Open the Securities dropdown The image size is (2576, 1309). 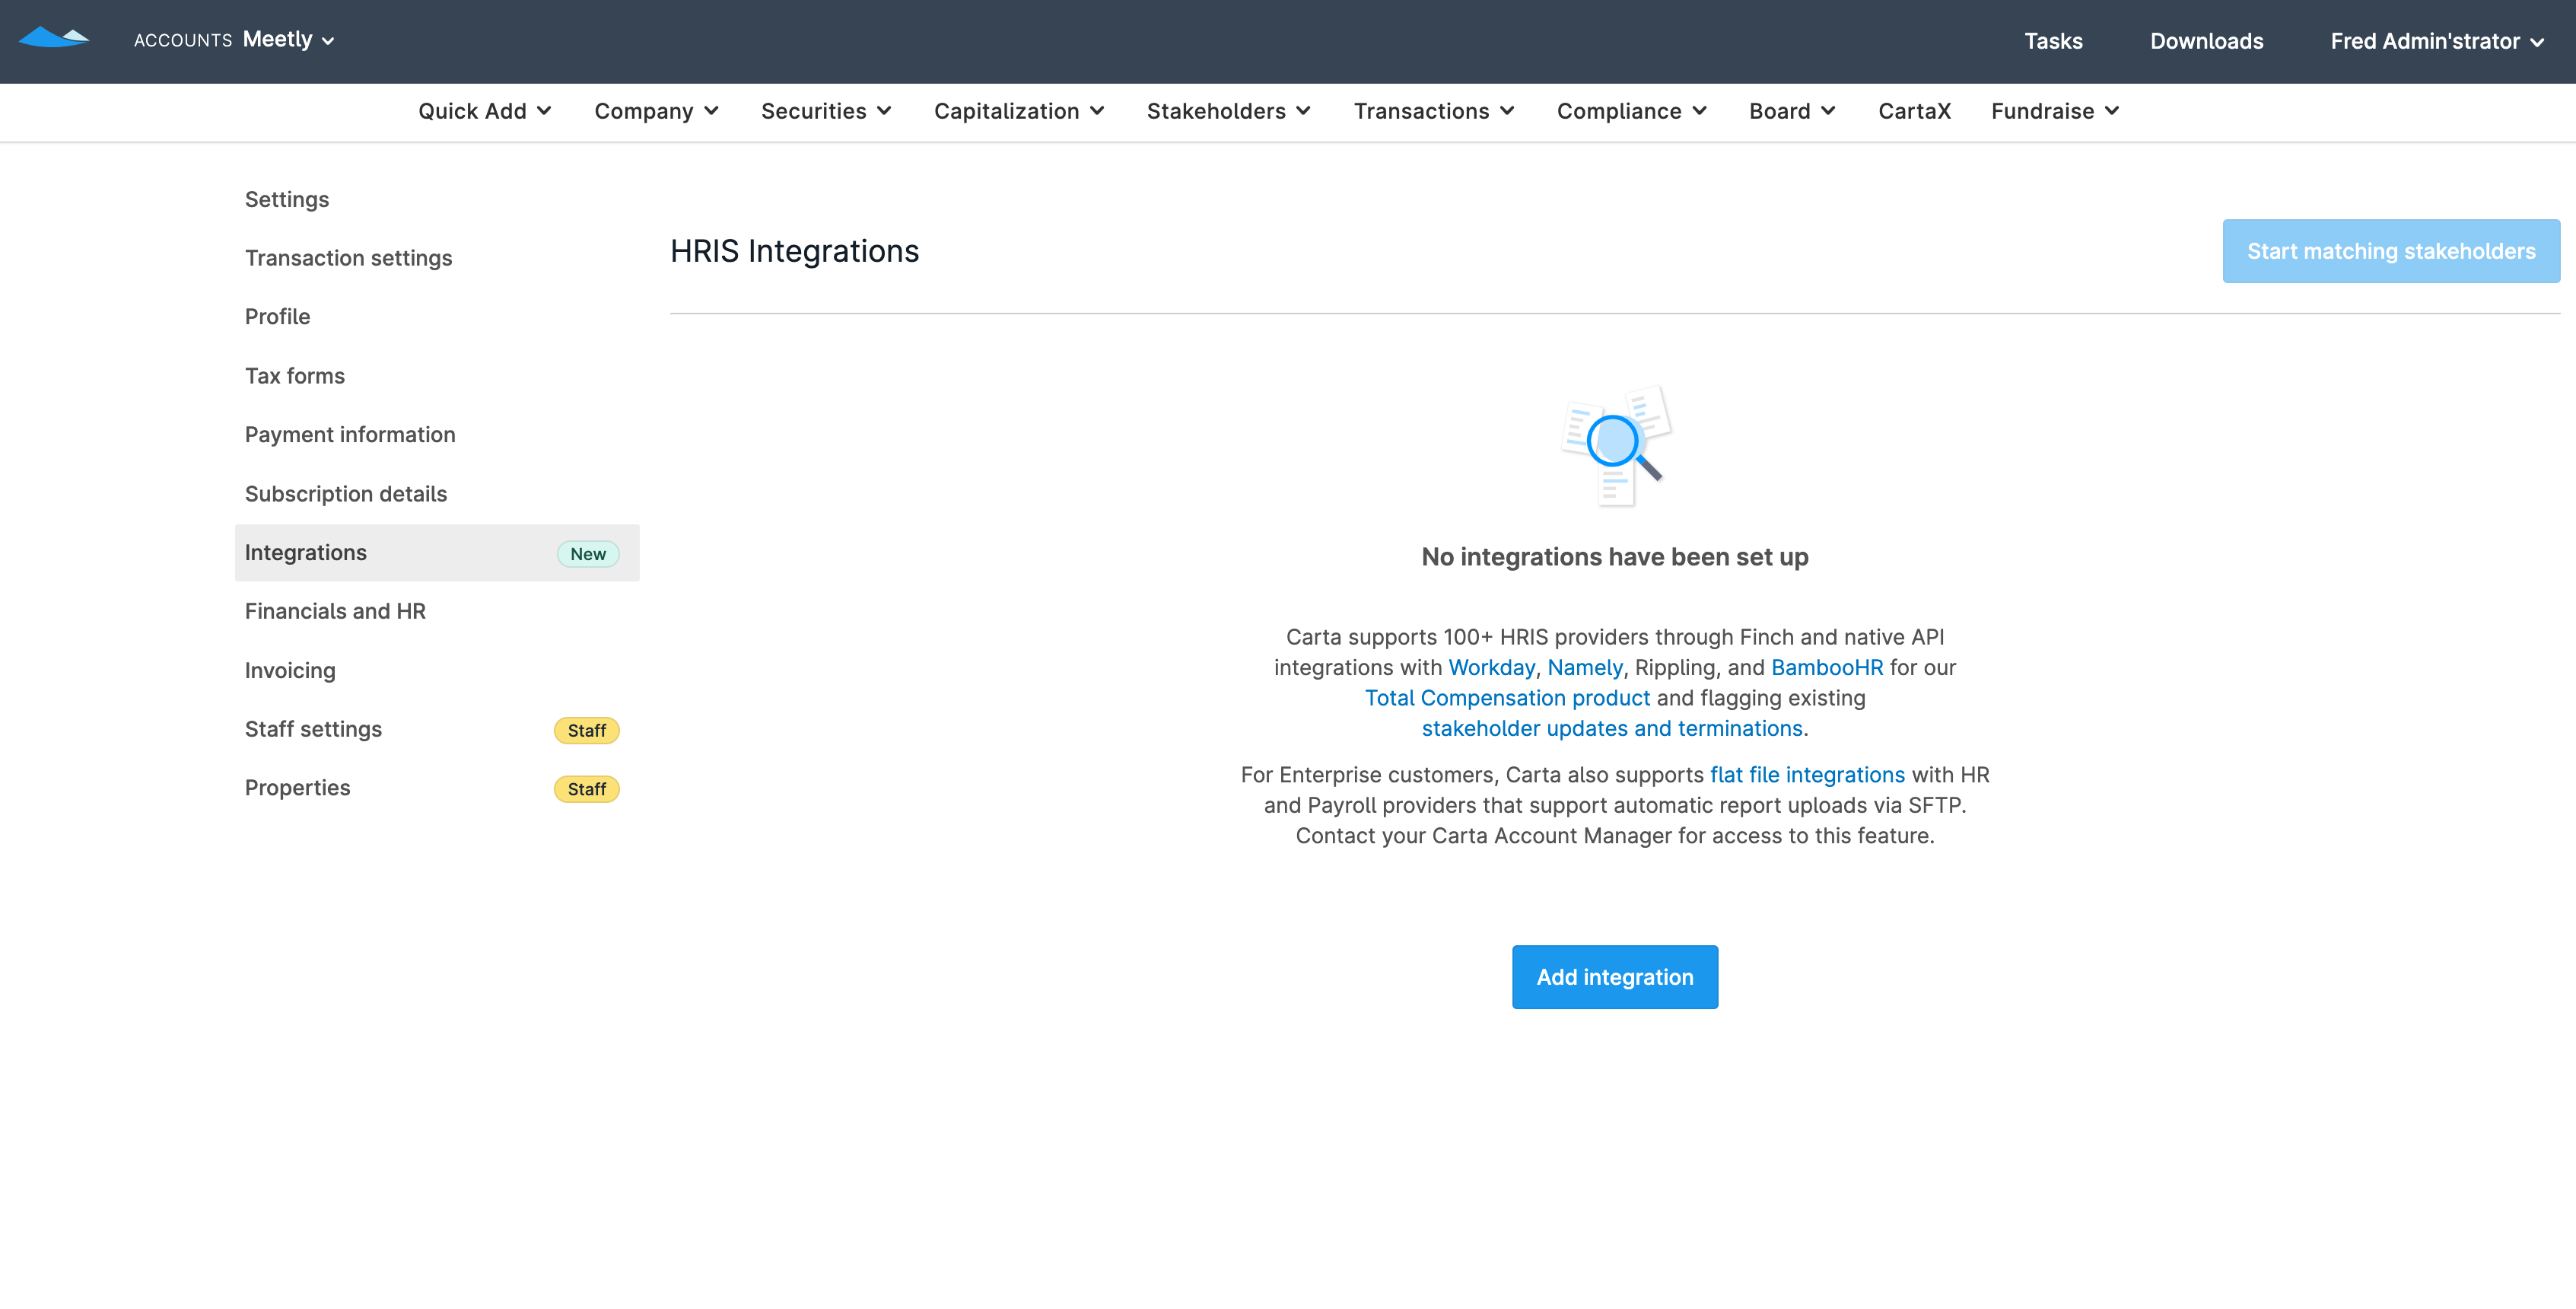[826, 111]
